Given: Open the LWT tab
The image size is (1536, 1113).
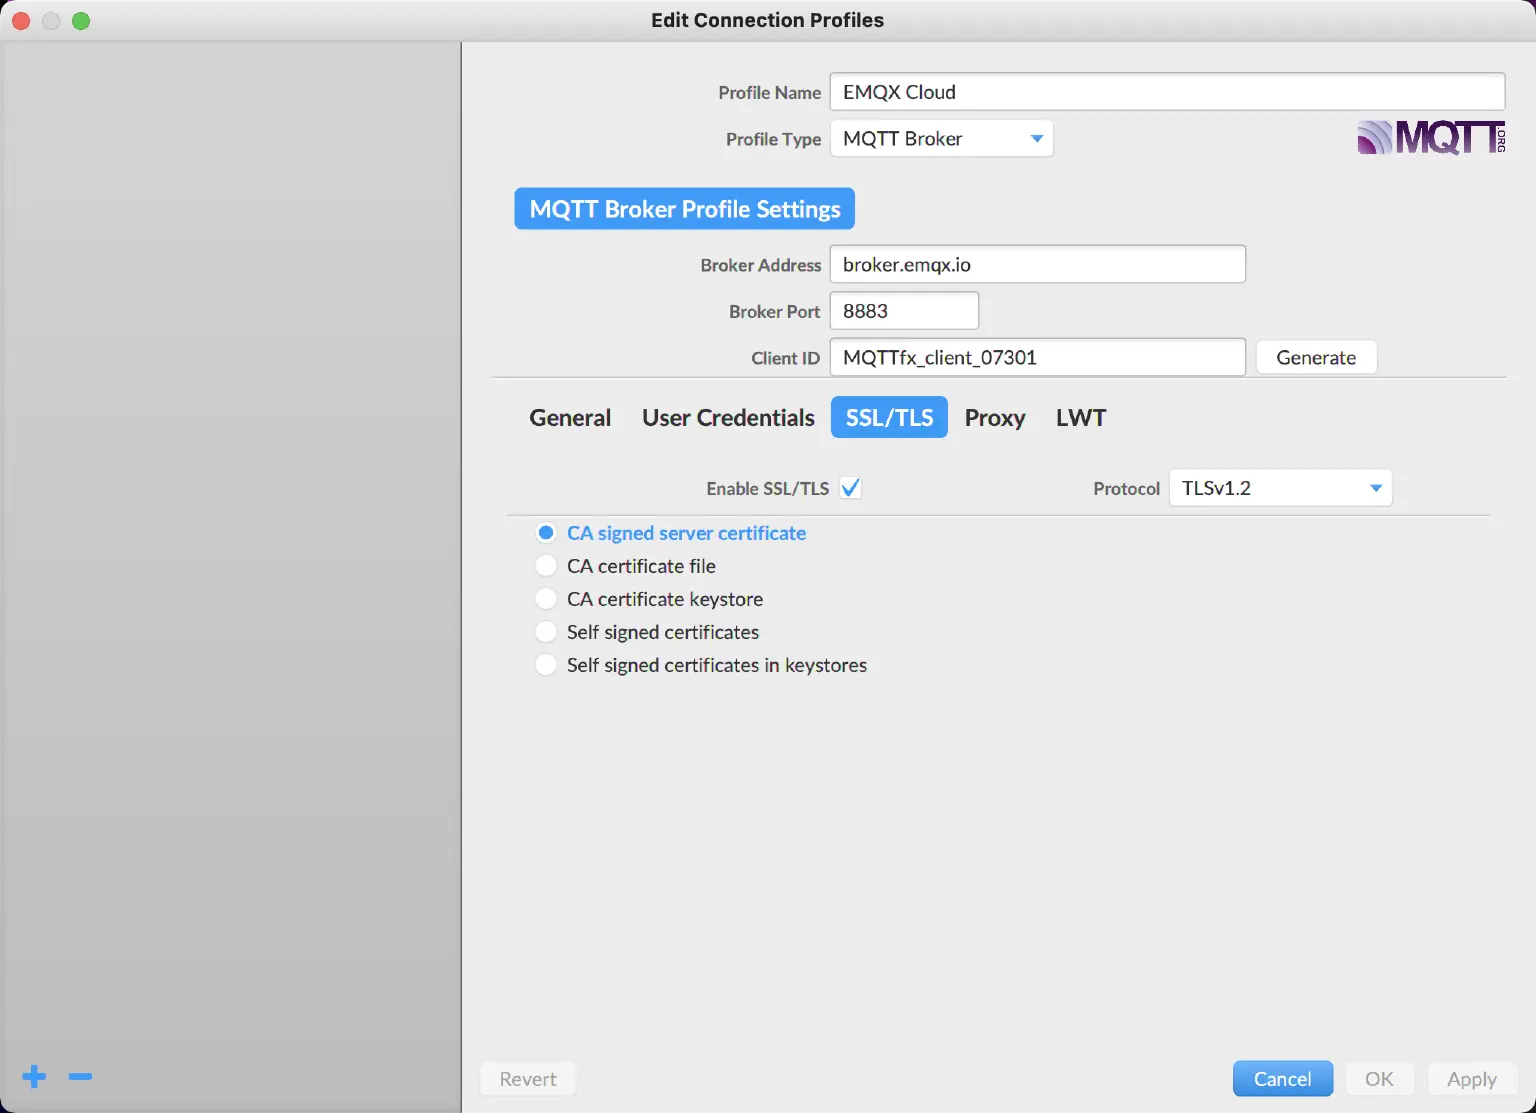Looking at the screenshot, I should tap(1080, 417).
